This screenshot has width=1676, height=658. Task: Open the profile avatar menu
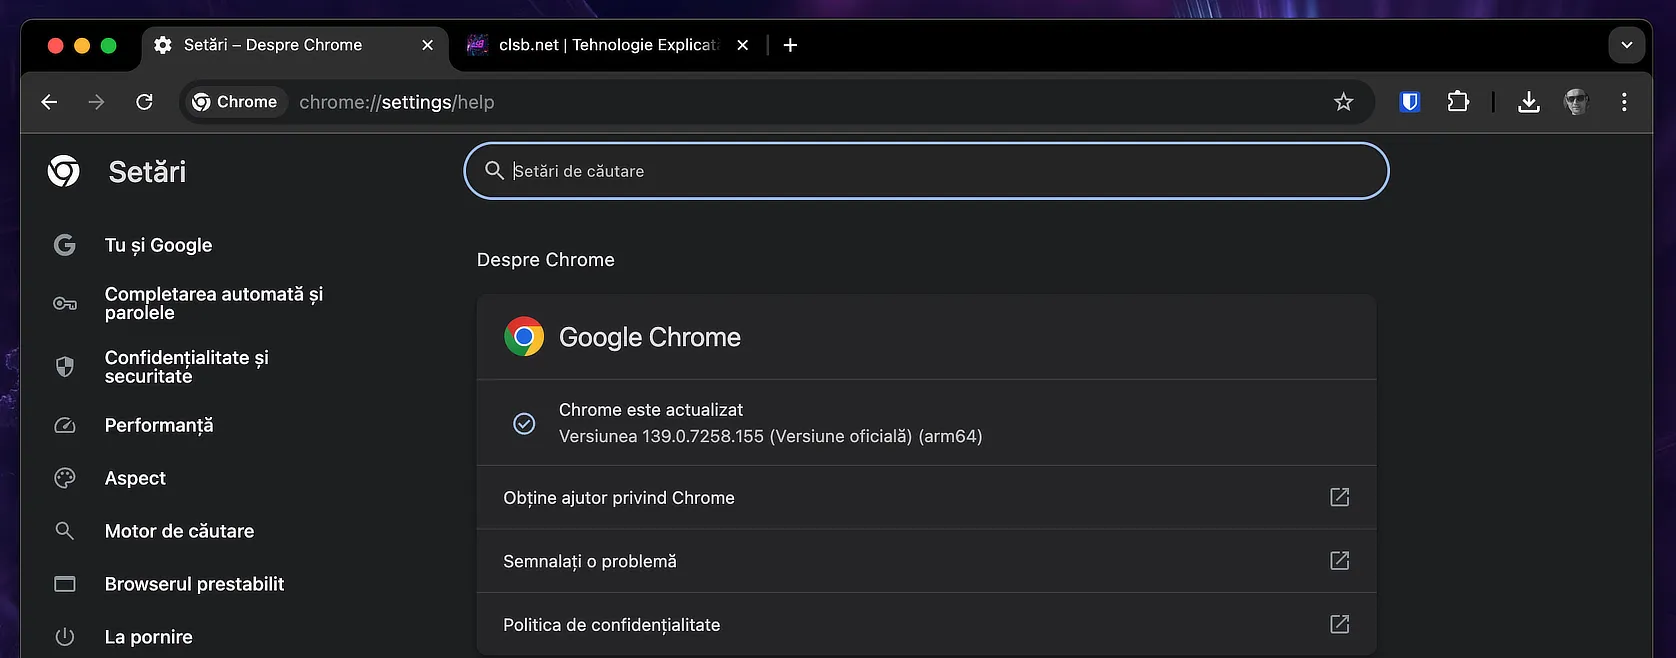tap(1577, 102)
